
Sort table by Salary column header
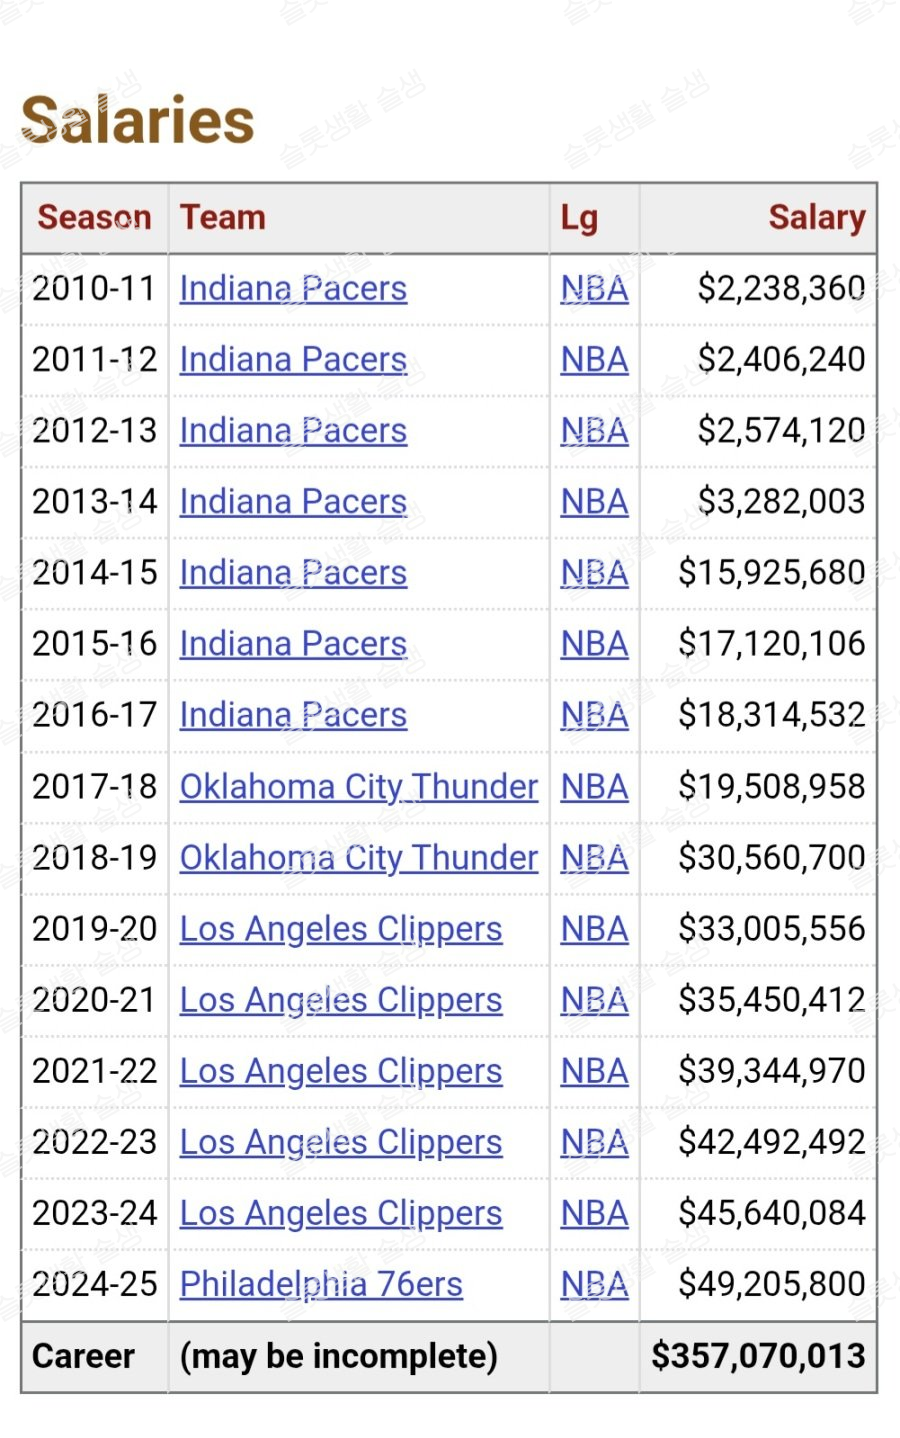pyautogui.click(x=816, y=217)
